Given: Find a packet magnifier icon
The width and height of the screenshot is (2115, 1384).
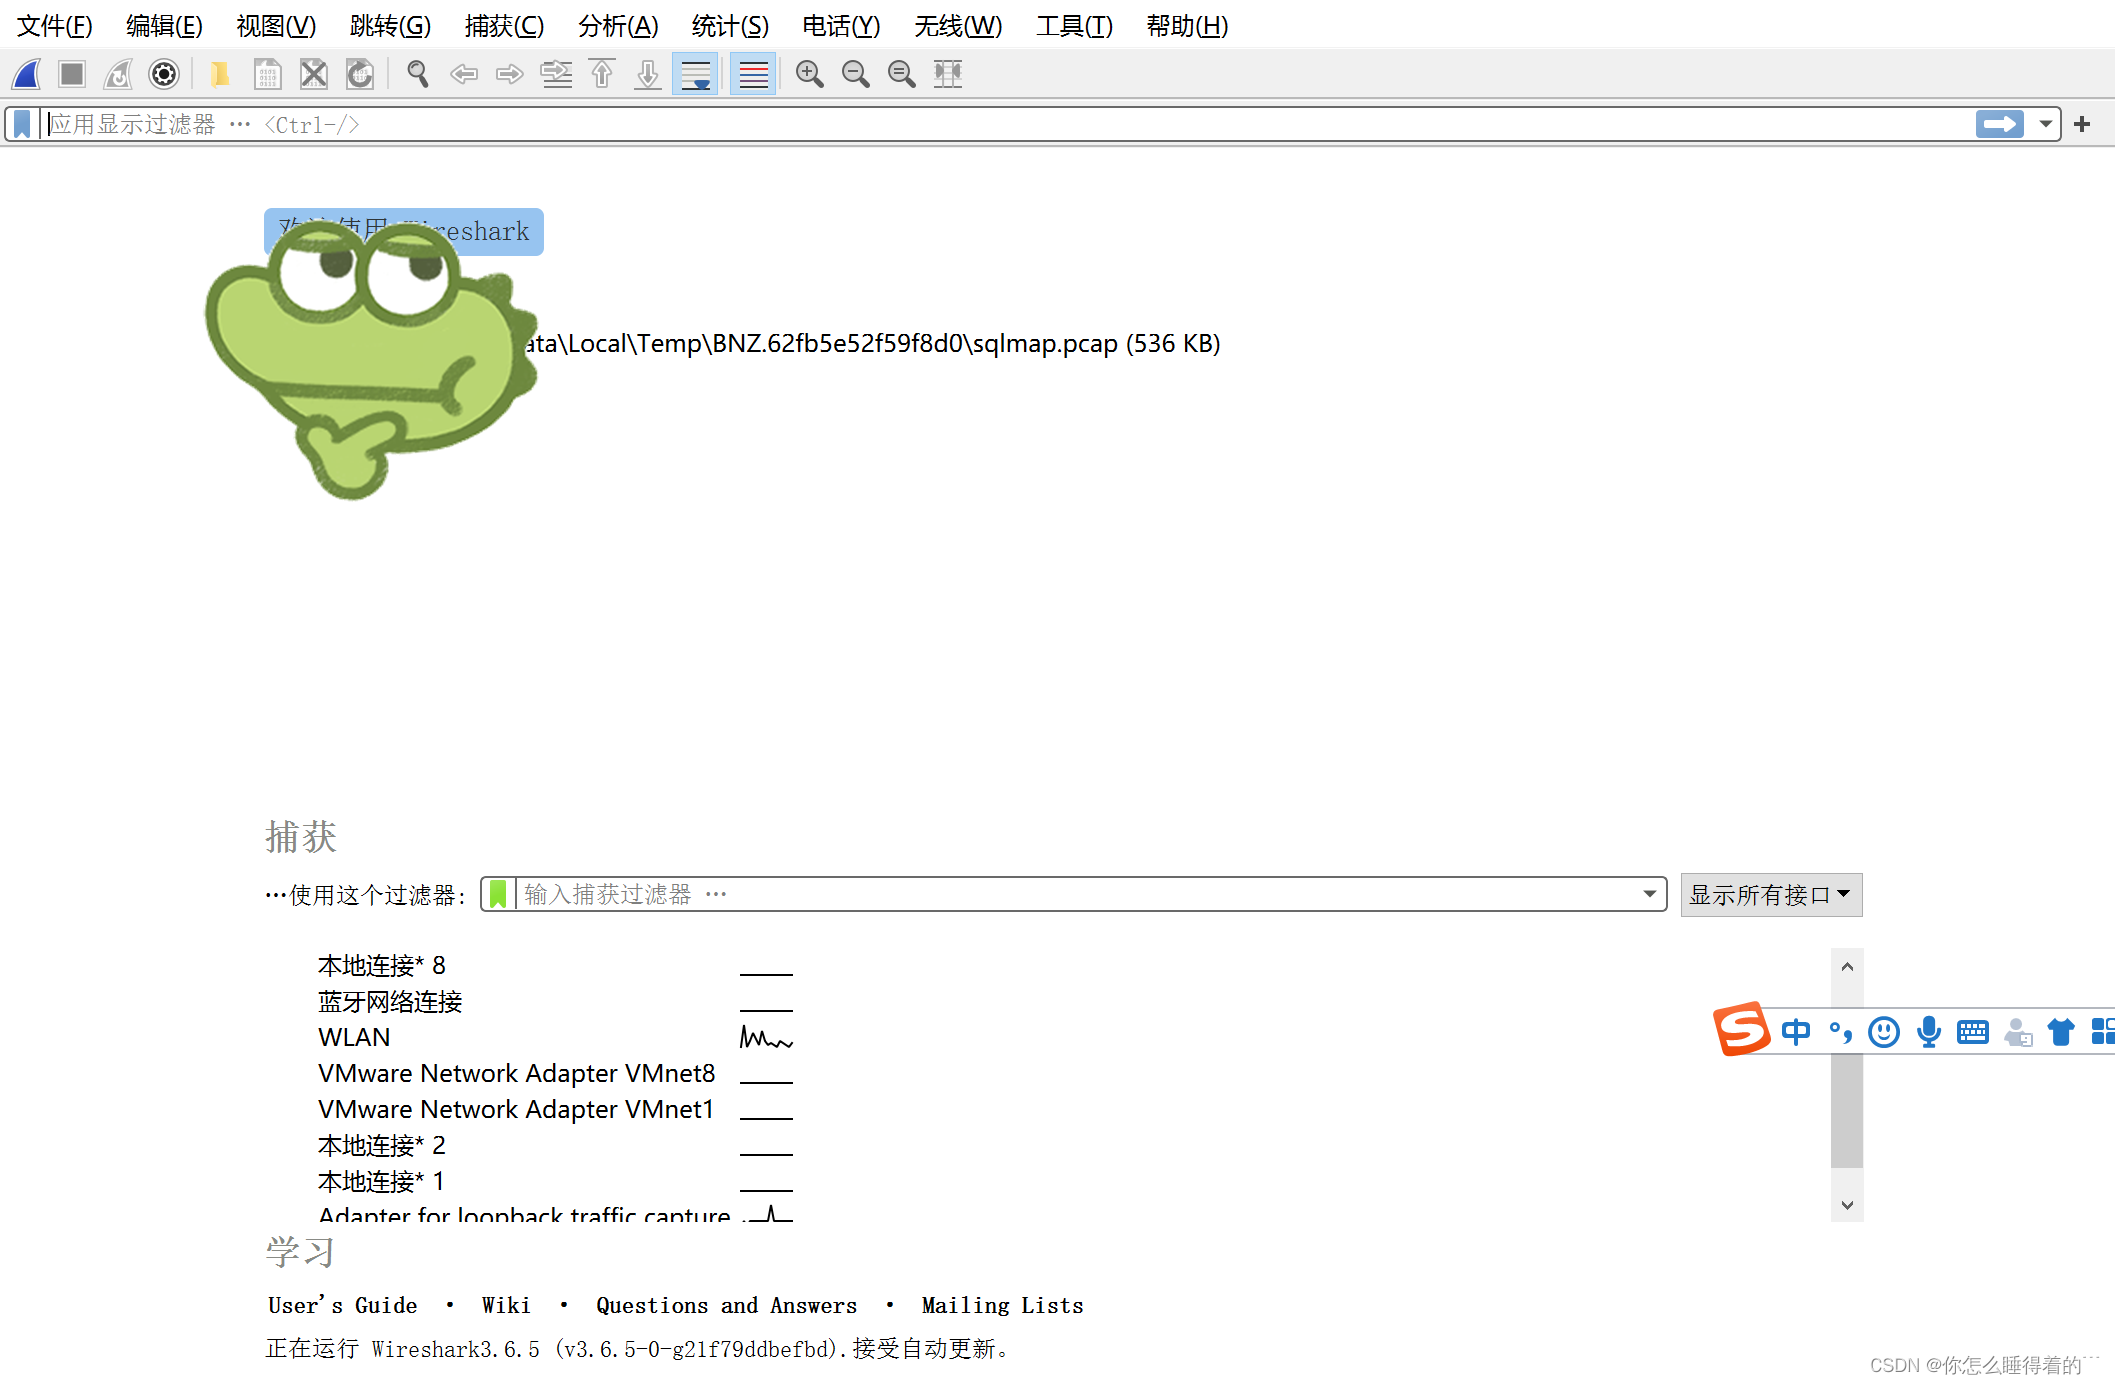Looking at the screenshot, I should pos(418,74).
